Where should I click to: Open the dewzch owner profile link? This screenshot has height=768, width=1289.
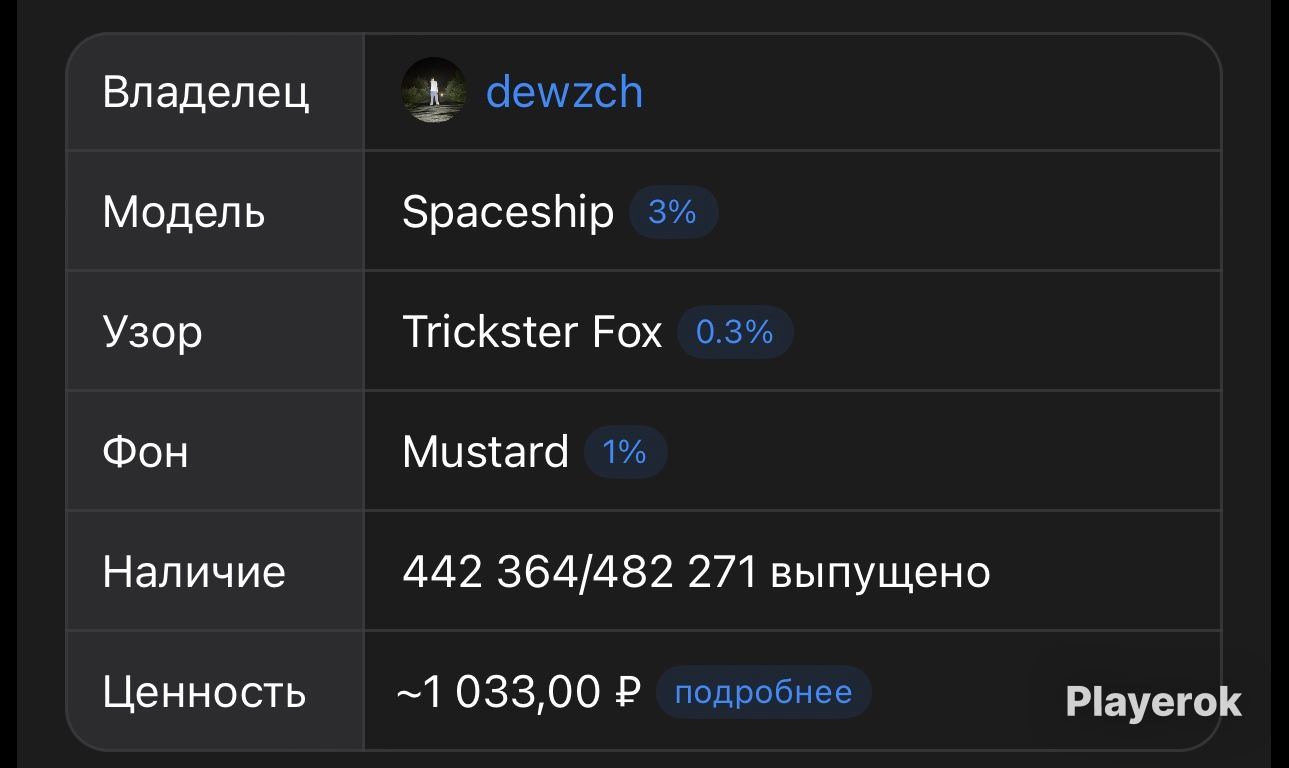click(x=564, y=92)
